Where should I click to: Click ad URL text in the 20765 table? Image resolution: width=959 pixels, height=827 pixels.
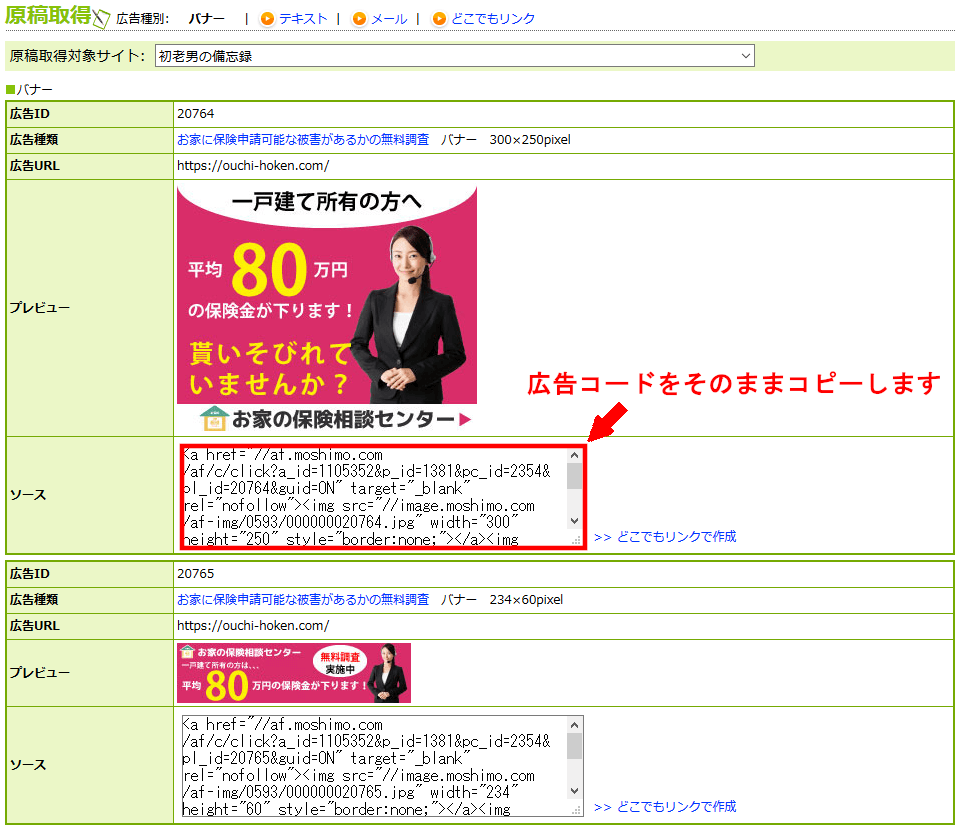[x=253, y=625]
